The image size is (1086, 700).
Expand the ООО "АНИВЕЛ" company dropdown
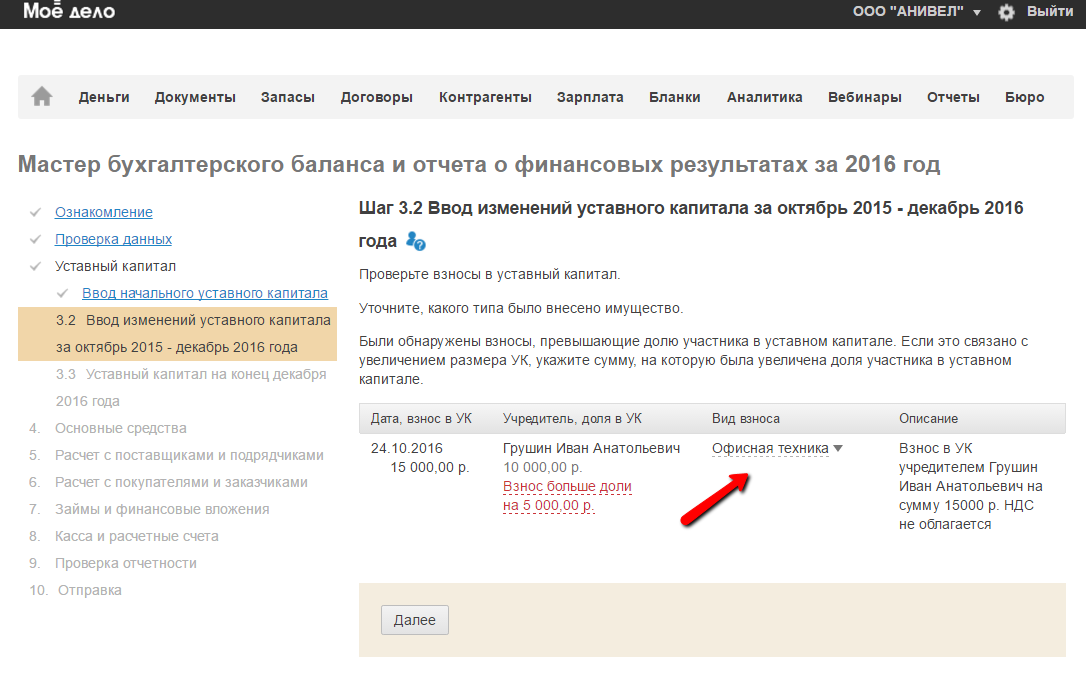(x=916, y=11)
